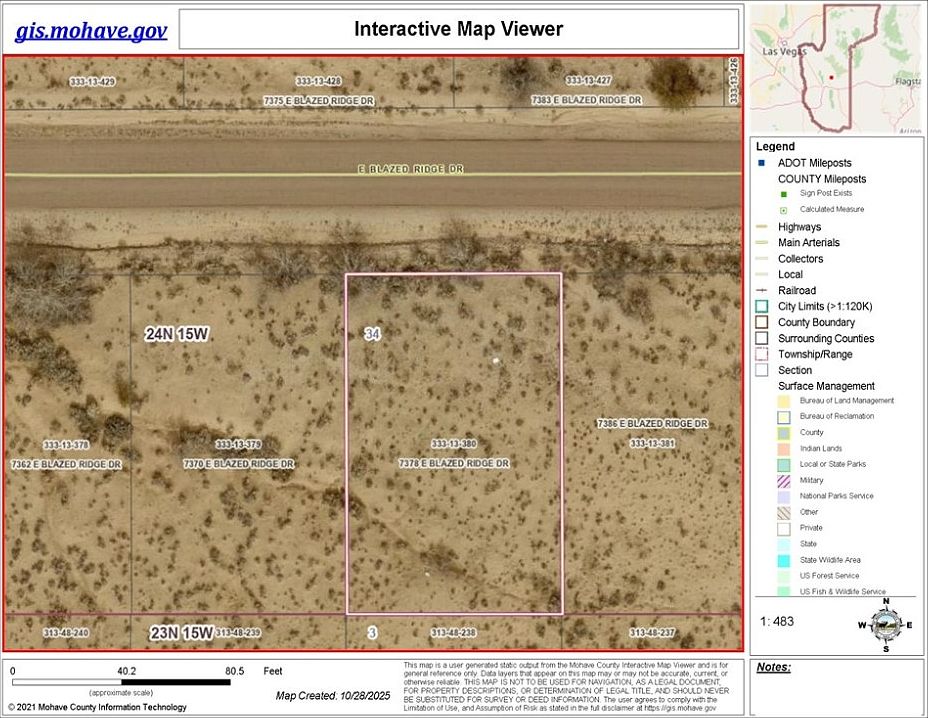Click the E Blazed Ridge Dr road label

point(411,170)
